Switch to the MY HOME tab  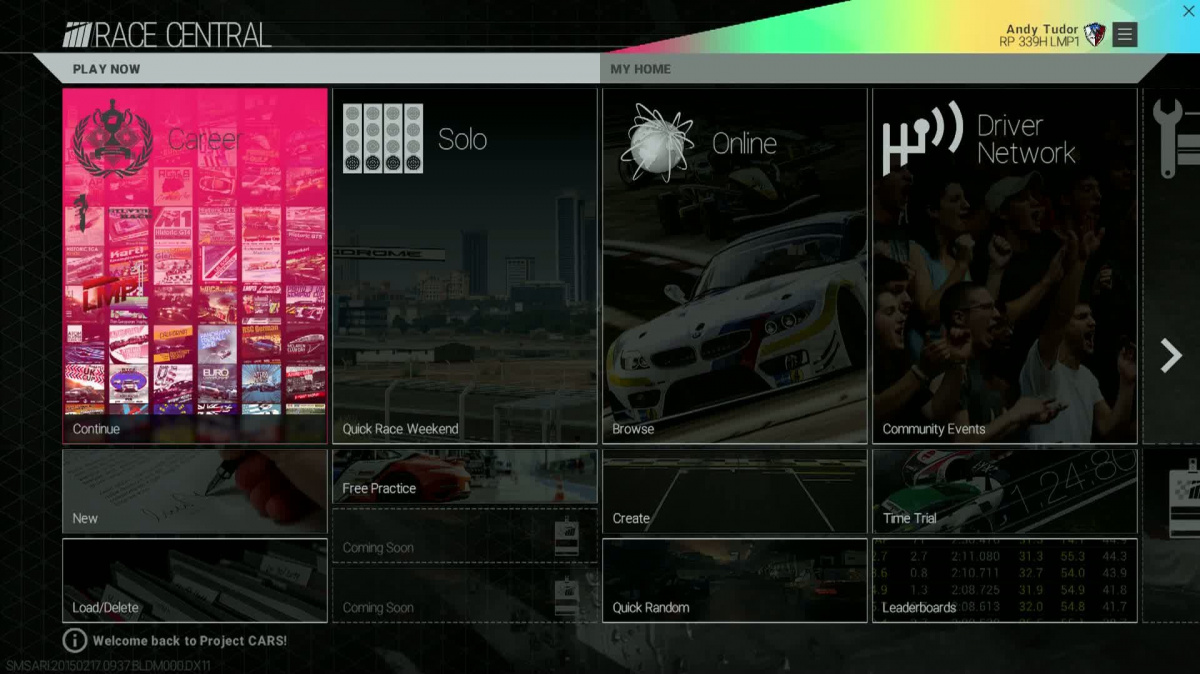coord(641,69)
